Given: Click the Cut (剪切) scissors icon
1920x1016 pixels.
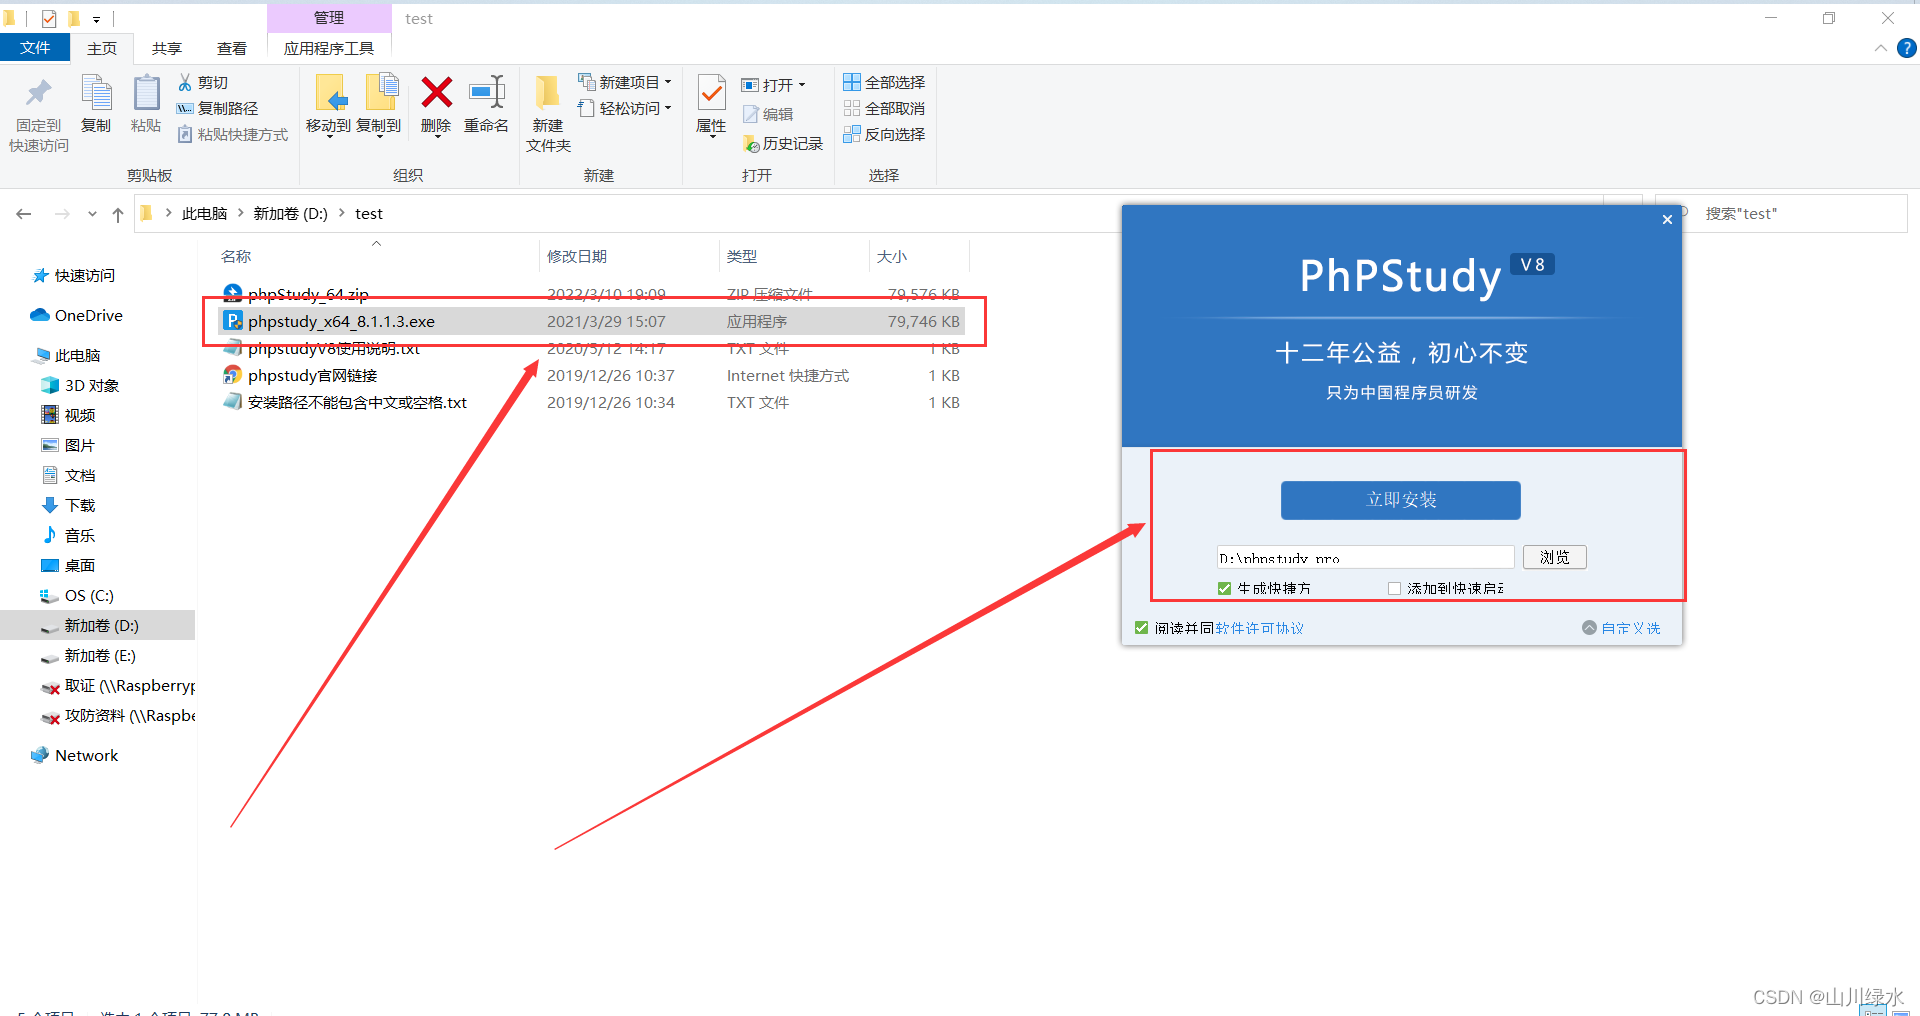Looking at the screenshot, I should 185,82.
